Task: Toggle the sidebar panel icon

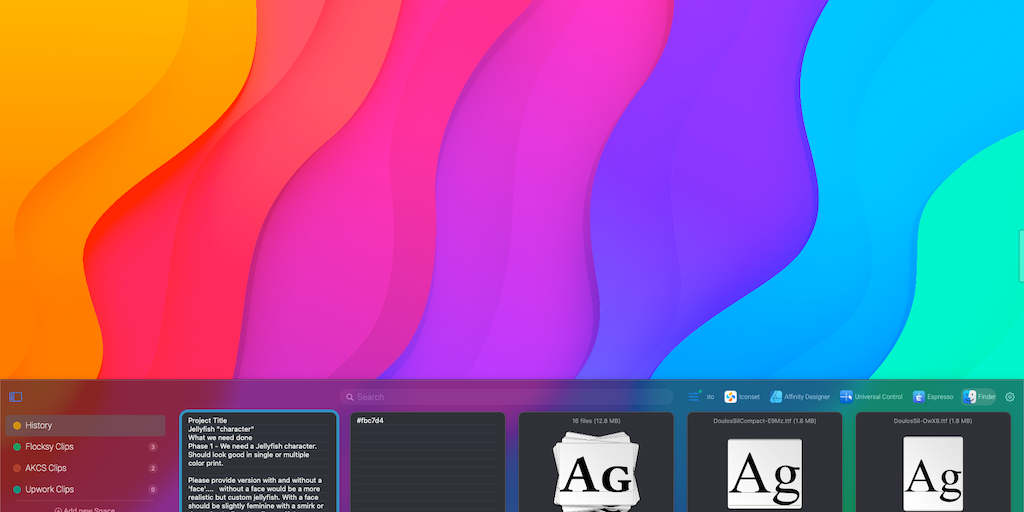Action: click(x=16, y=396)
